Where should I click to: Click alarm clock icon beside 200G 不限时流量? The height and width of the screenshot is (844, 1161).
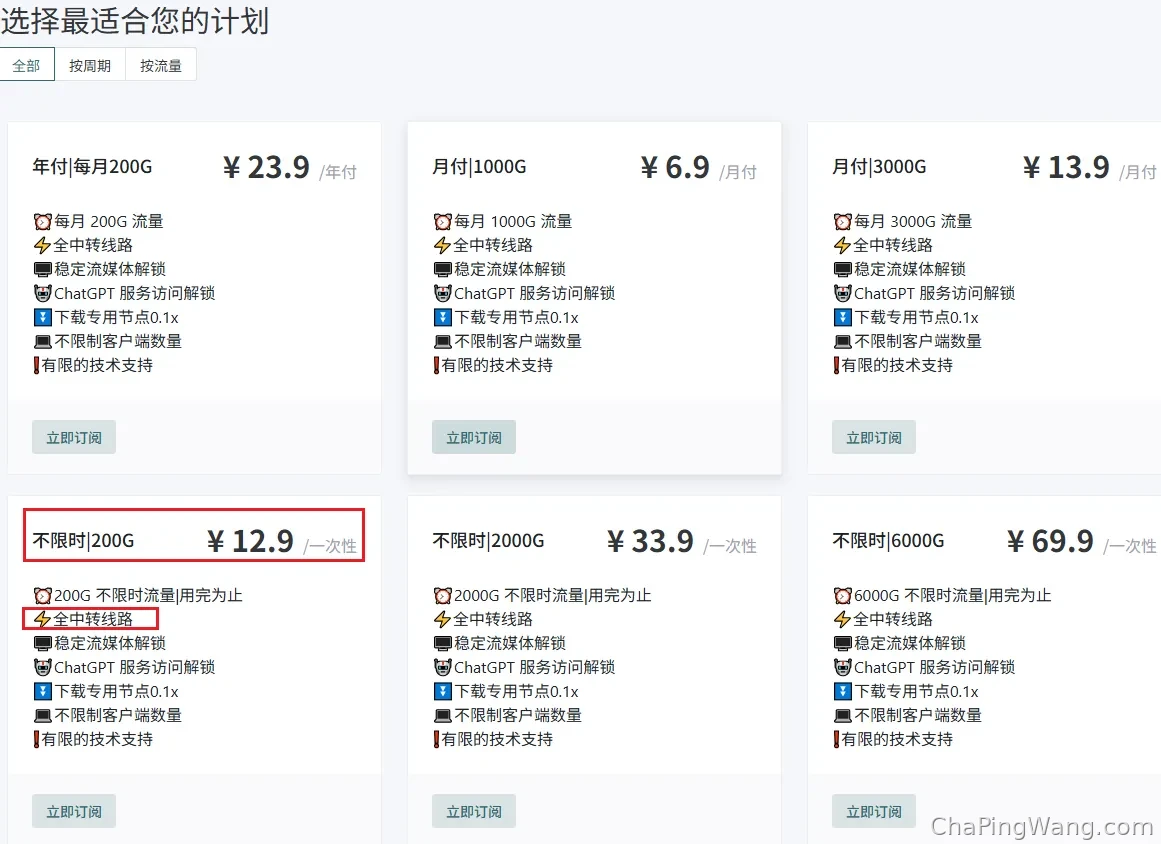(43, 595)
